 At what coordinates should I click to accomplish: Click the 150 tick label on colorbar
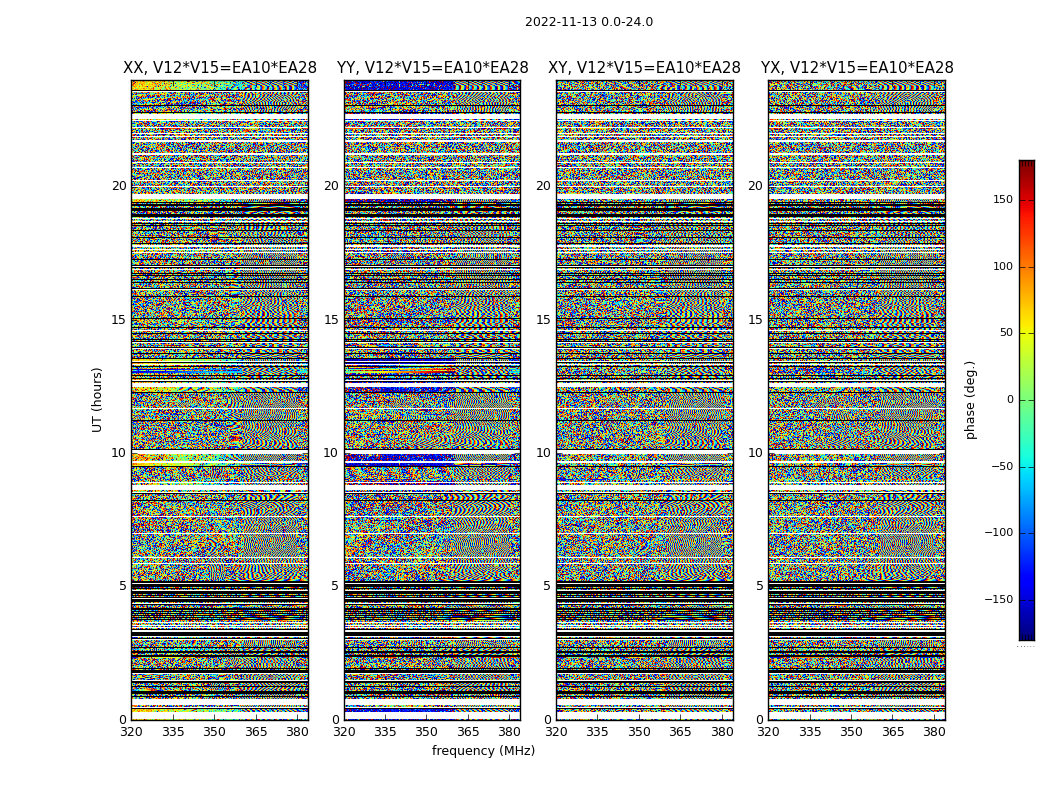(x=1002, y=200)
